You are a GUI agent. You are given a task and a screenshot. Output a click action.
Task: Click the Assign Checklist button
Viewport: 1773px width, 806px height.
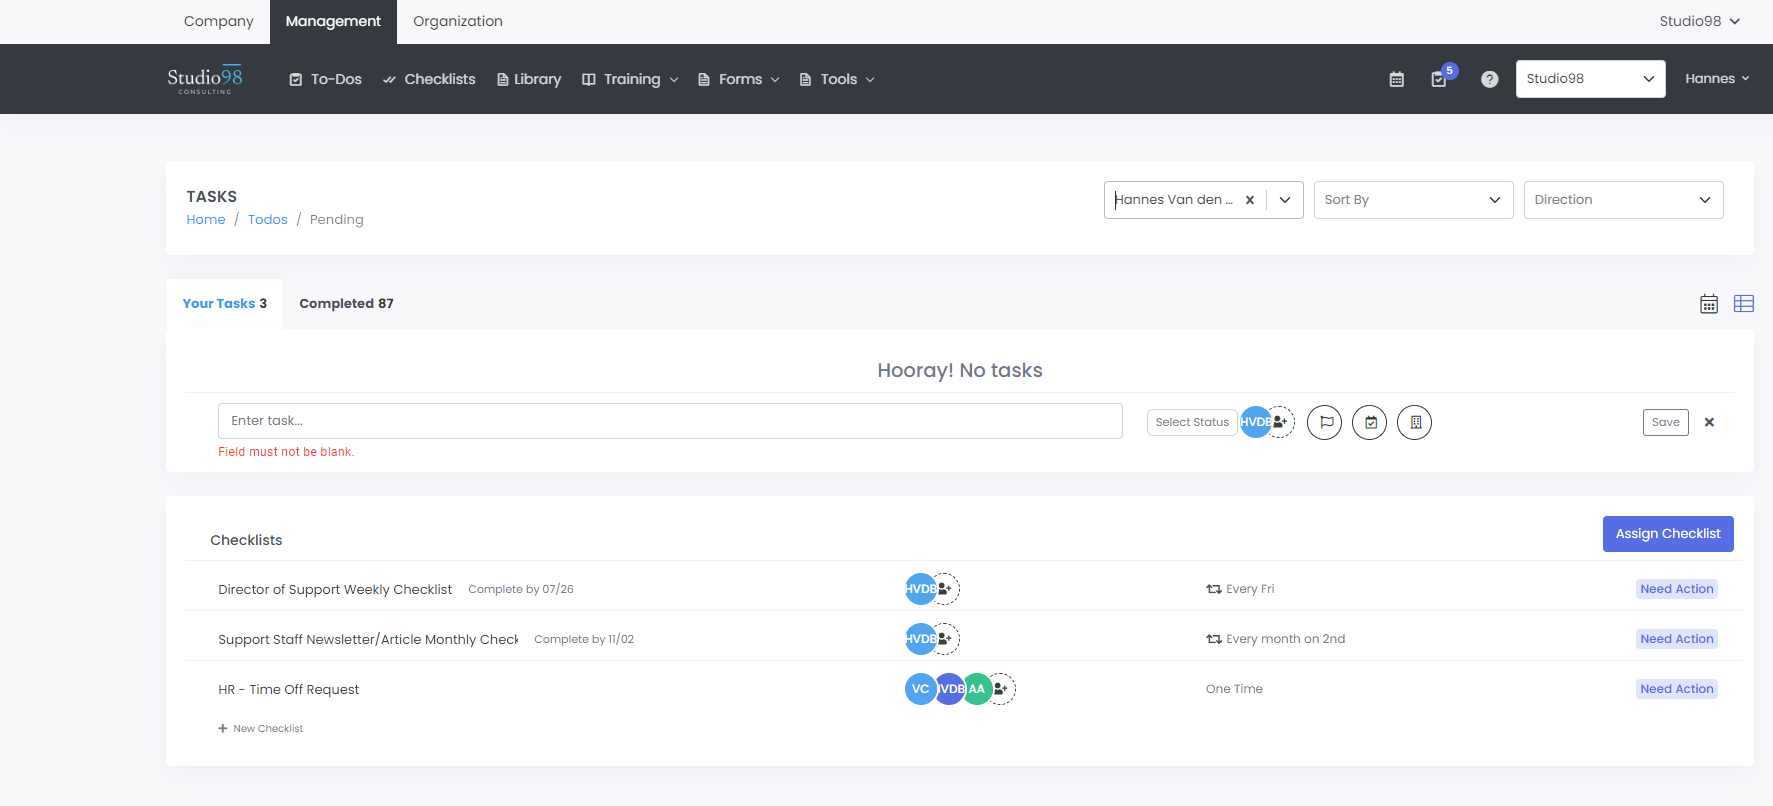(x=1667, y=534)
